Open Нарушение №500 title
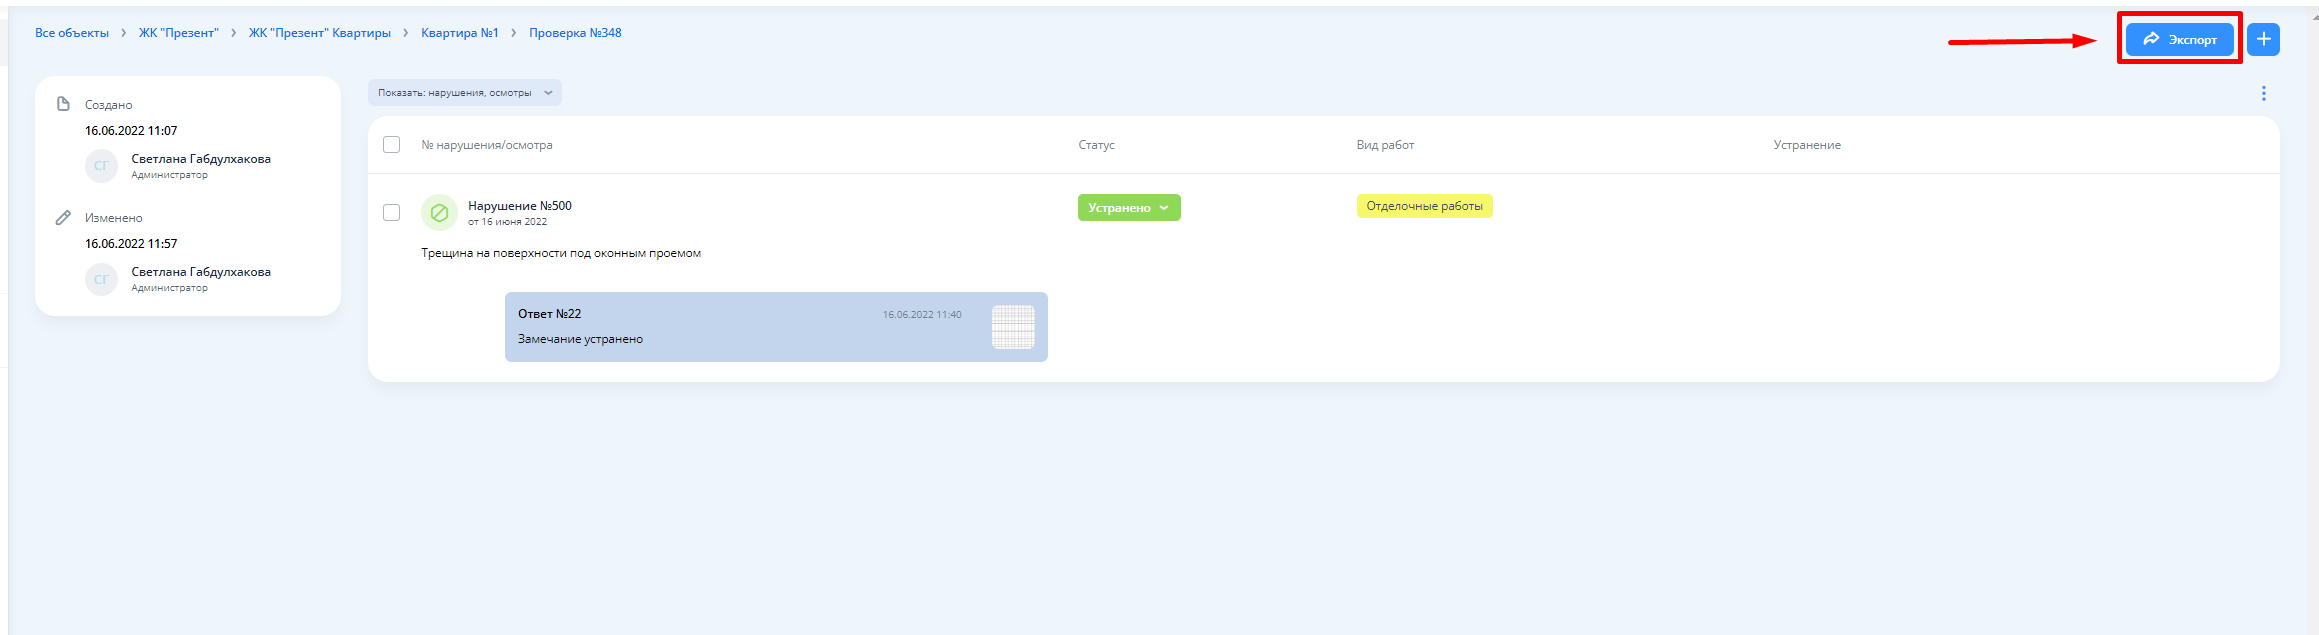The image size is (2319, 635). coord(519,206)
